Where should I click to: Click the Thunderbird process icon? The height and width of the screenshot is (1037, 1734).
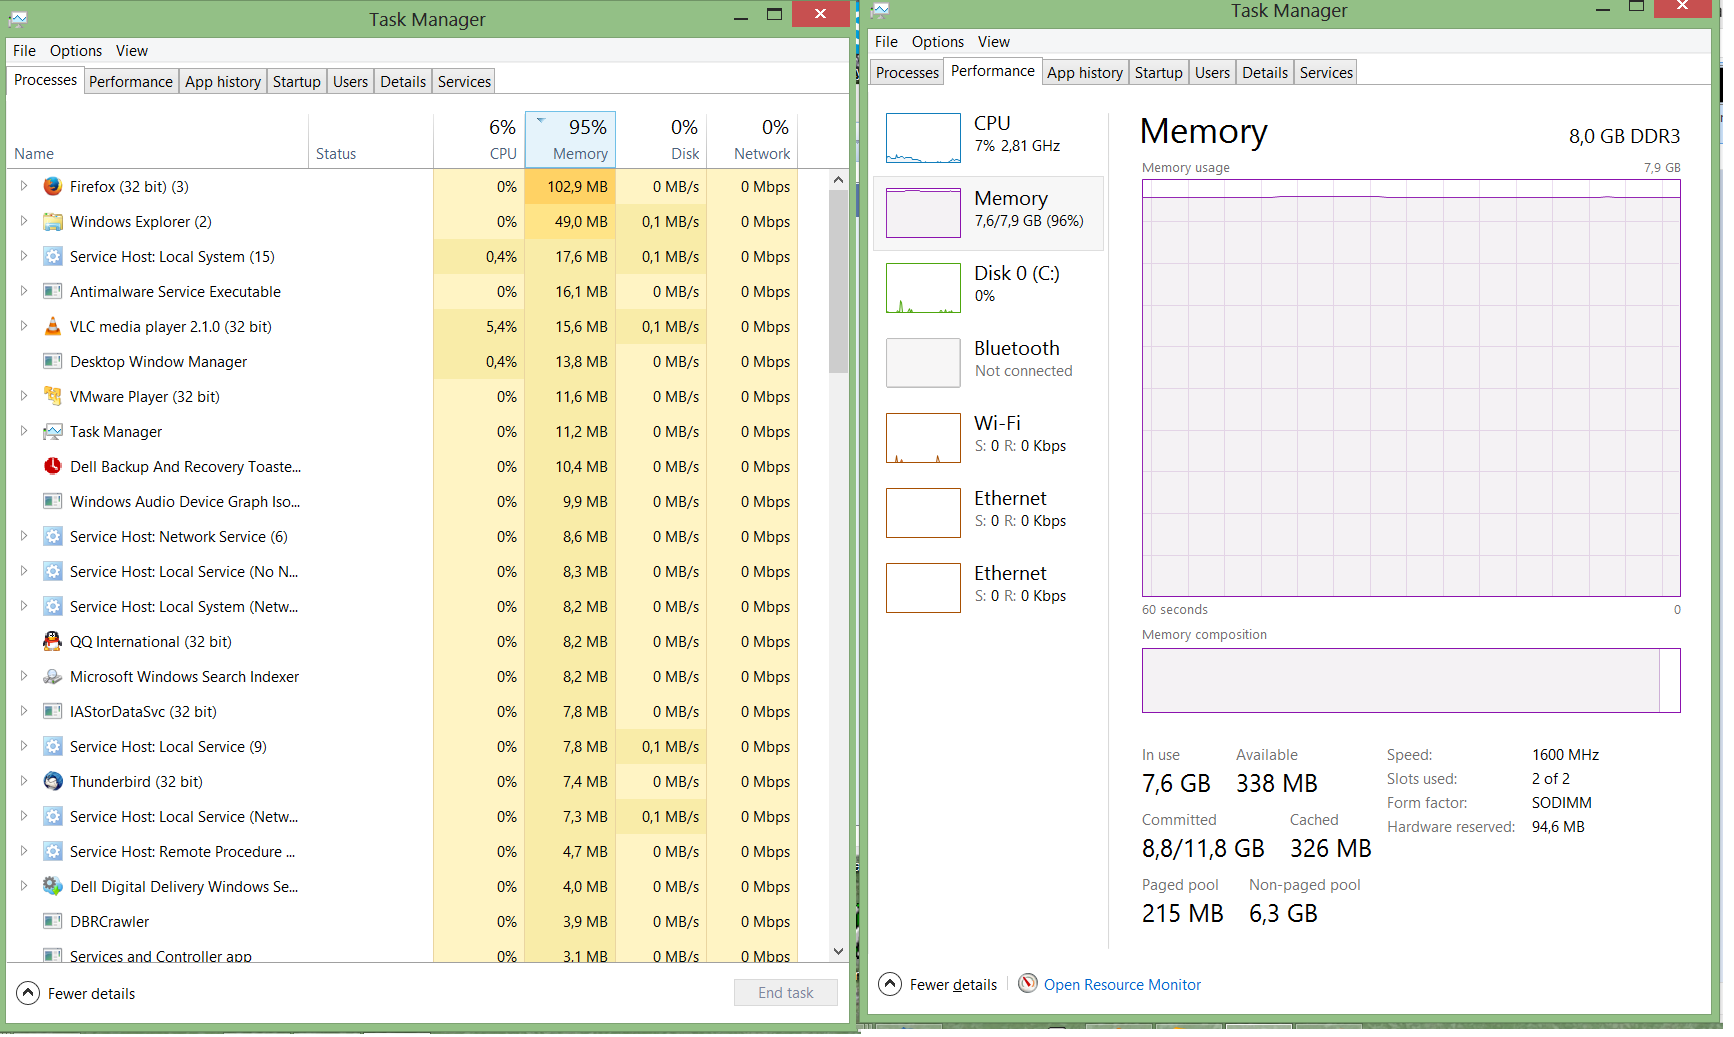[53, 781]
